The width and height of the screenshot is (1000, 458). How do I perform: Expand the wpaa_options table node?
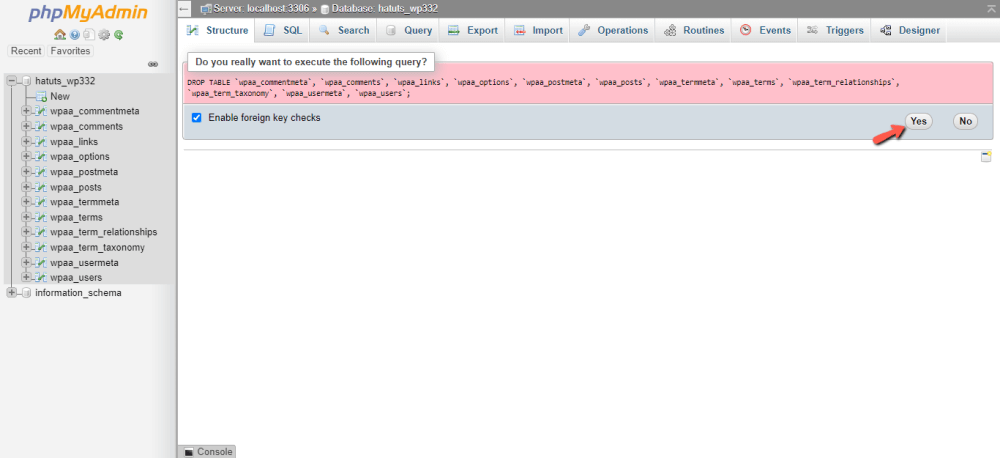click(x=27, y=156)
